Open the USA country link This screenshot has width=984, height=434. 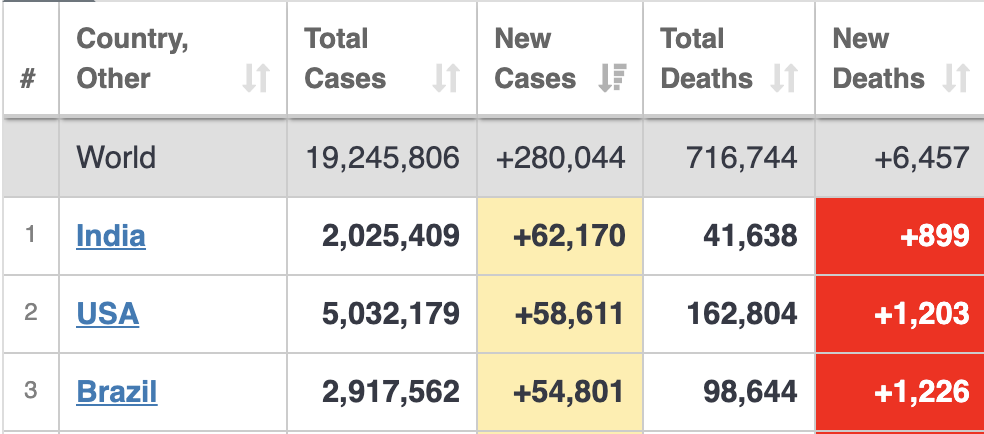click(x=107, y=314)
